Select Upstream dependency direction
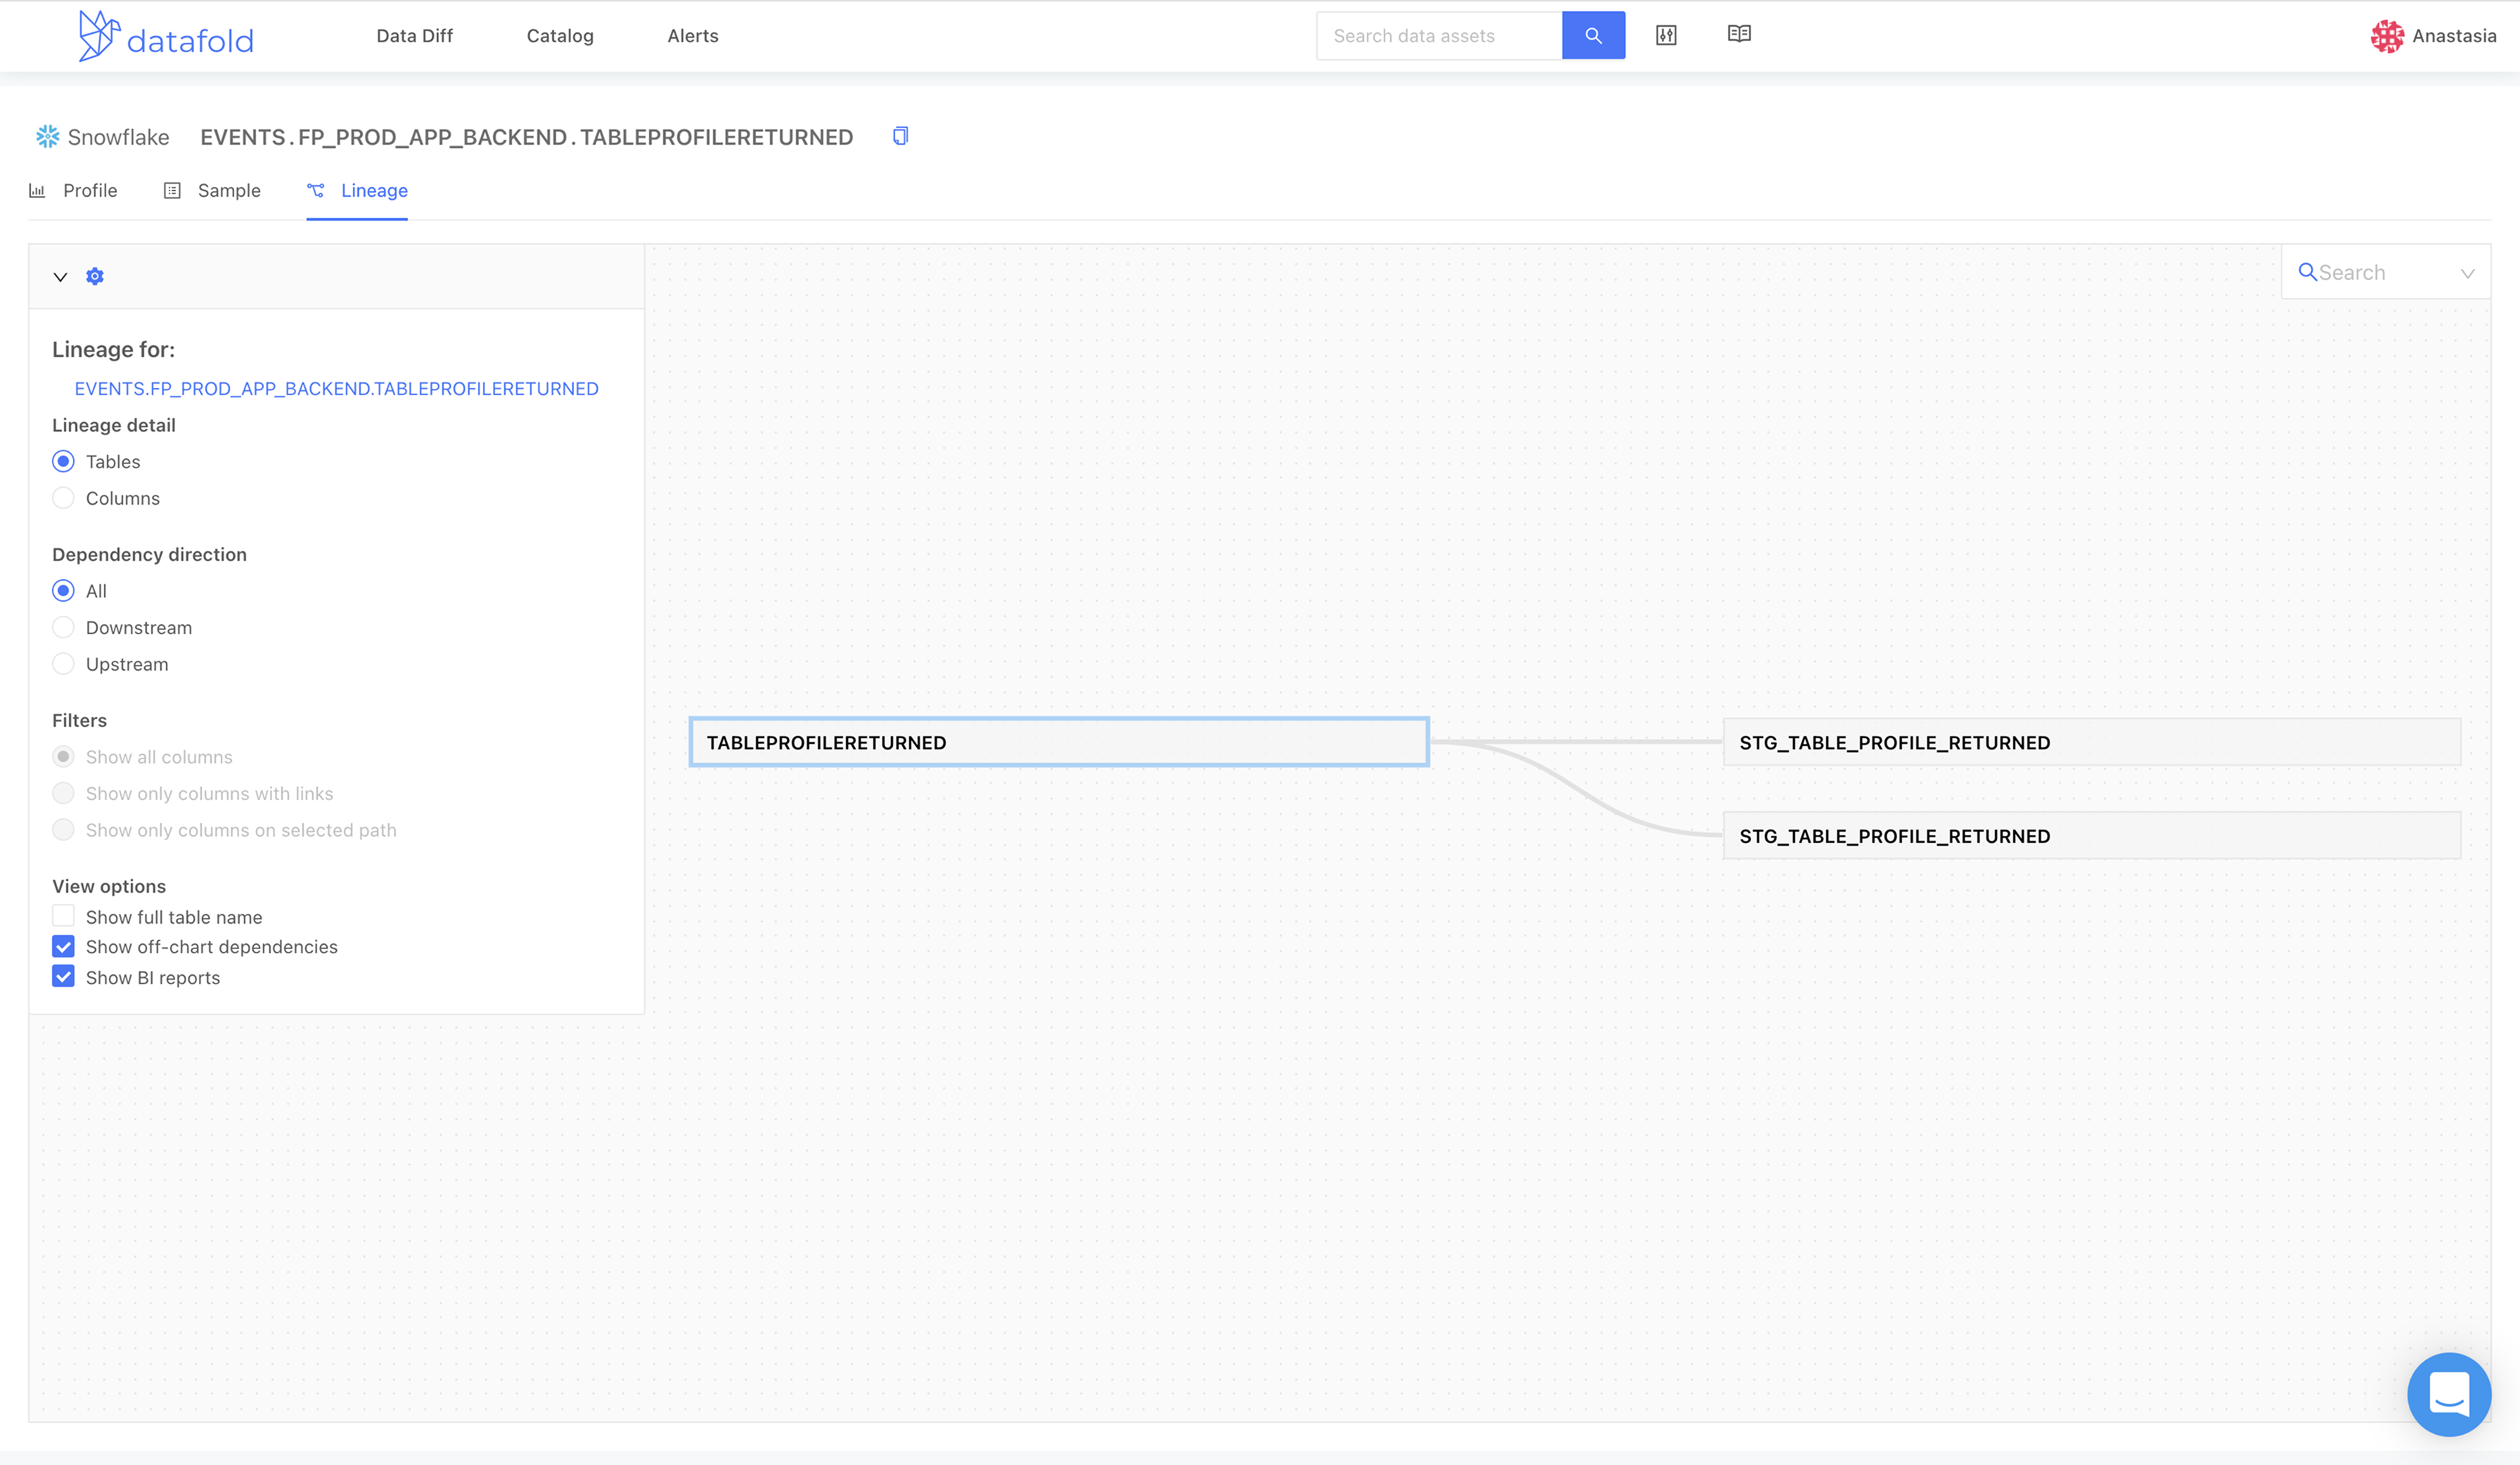The width and height of the screenshot is (2520, 1465). 63,664
